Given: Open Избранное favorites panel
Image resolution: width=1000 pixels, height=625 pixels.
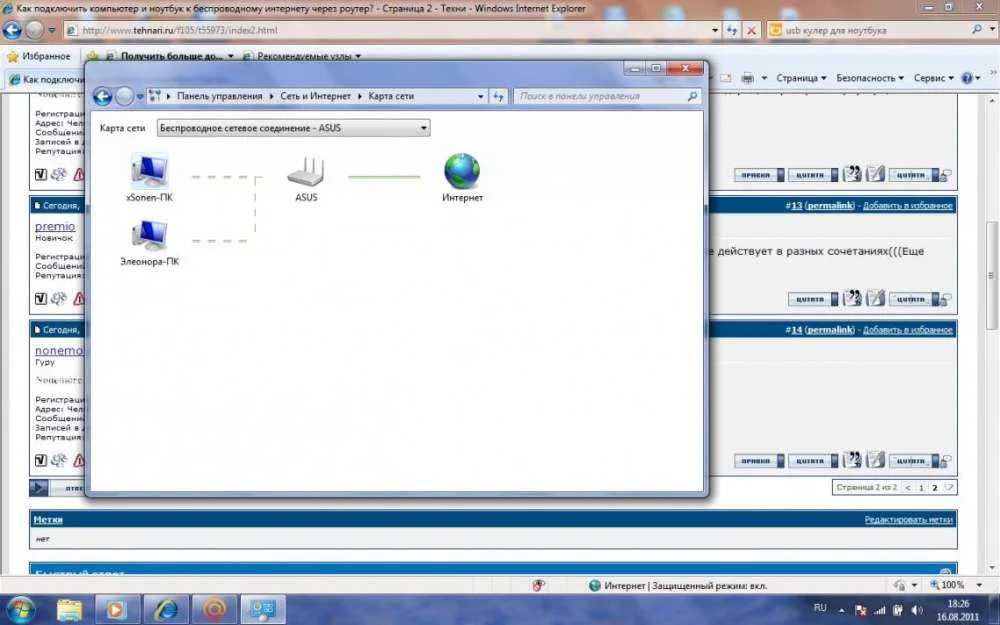Looking at the screenshot, I should (39, 56).
